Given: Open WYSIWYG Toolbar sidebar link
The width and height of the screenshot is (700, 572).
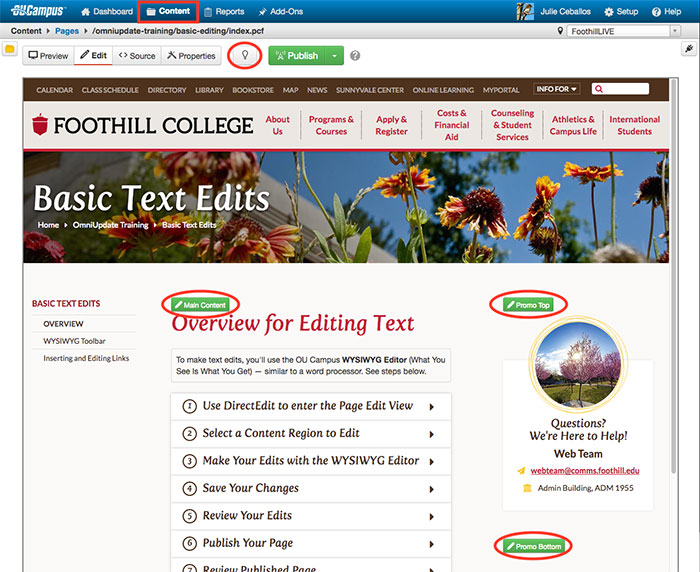Looking at the screenshot, I should 74,341.
